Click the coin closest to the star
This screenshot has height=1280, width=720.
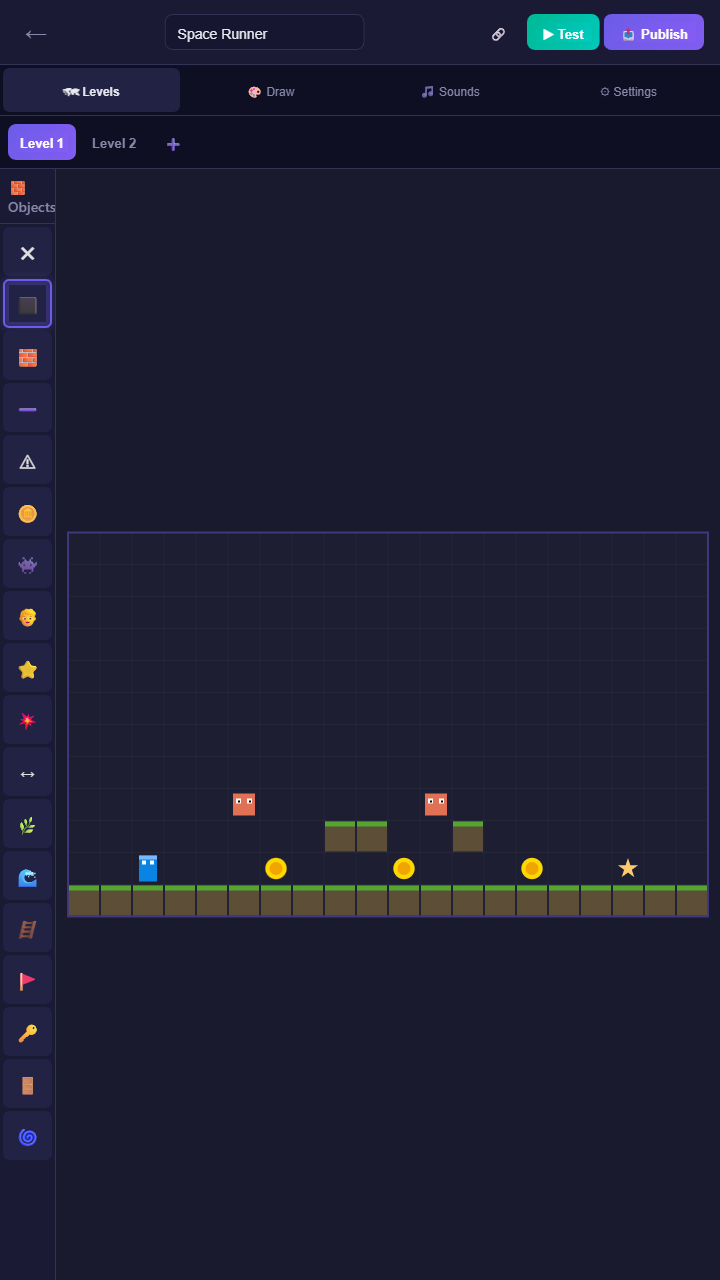click(x=532, y=868)
